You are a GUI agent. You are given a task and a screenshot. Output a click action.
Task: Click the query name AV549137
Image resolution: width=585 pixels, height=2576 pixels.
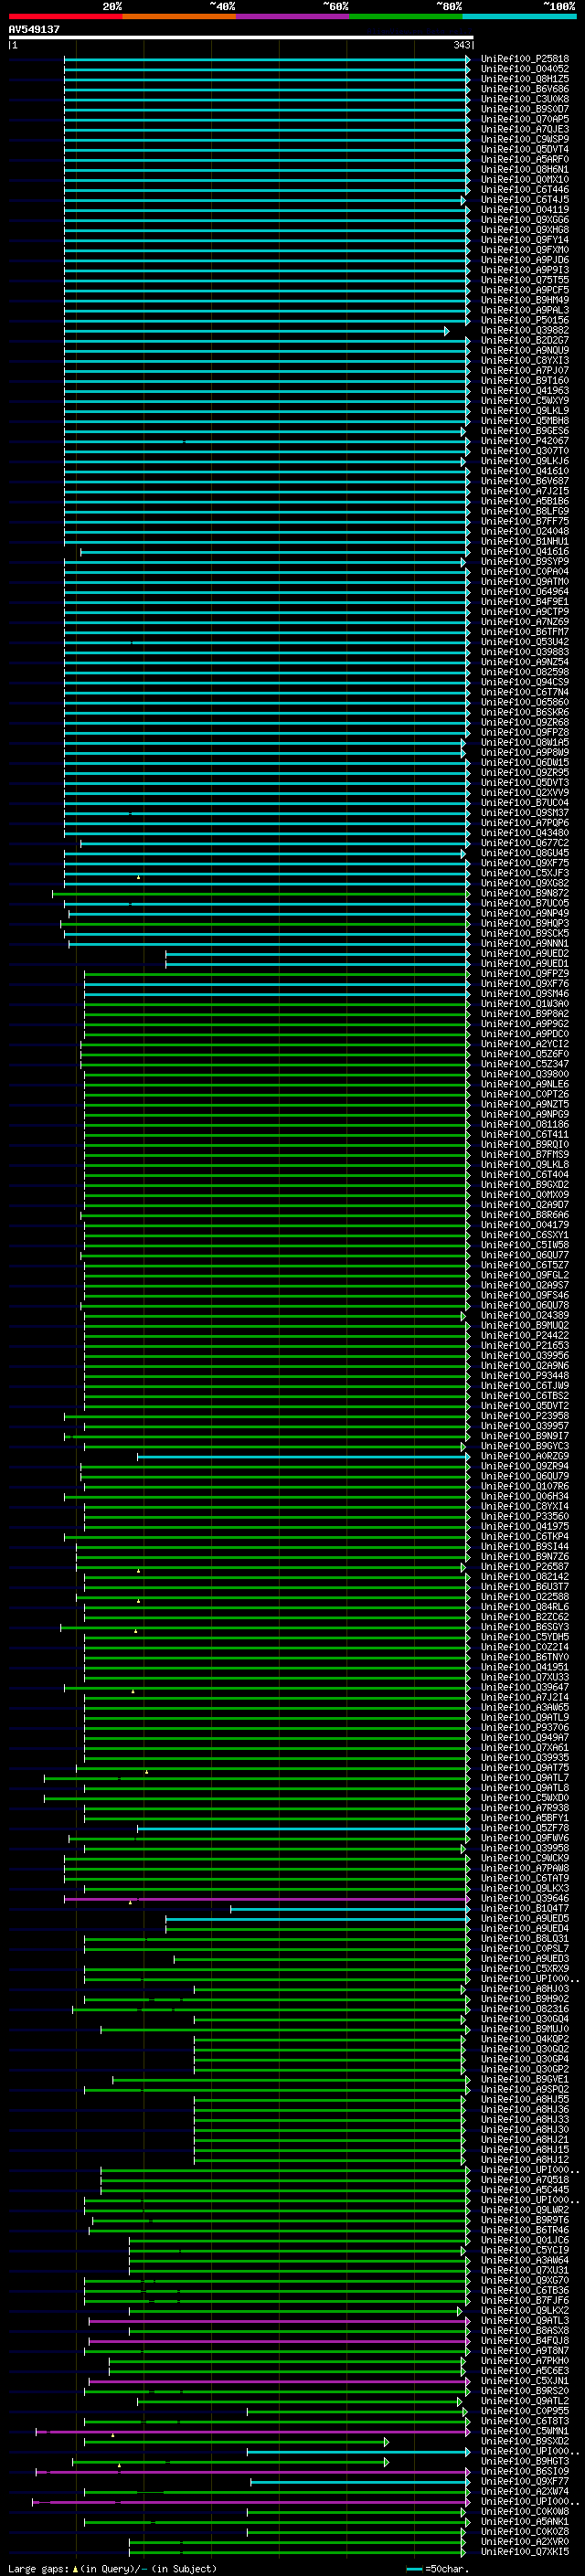34,29
